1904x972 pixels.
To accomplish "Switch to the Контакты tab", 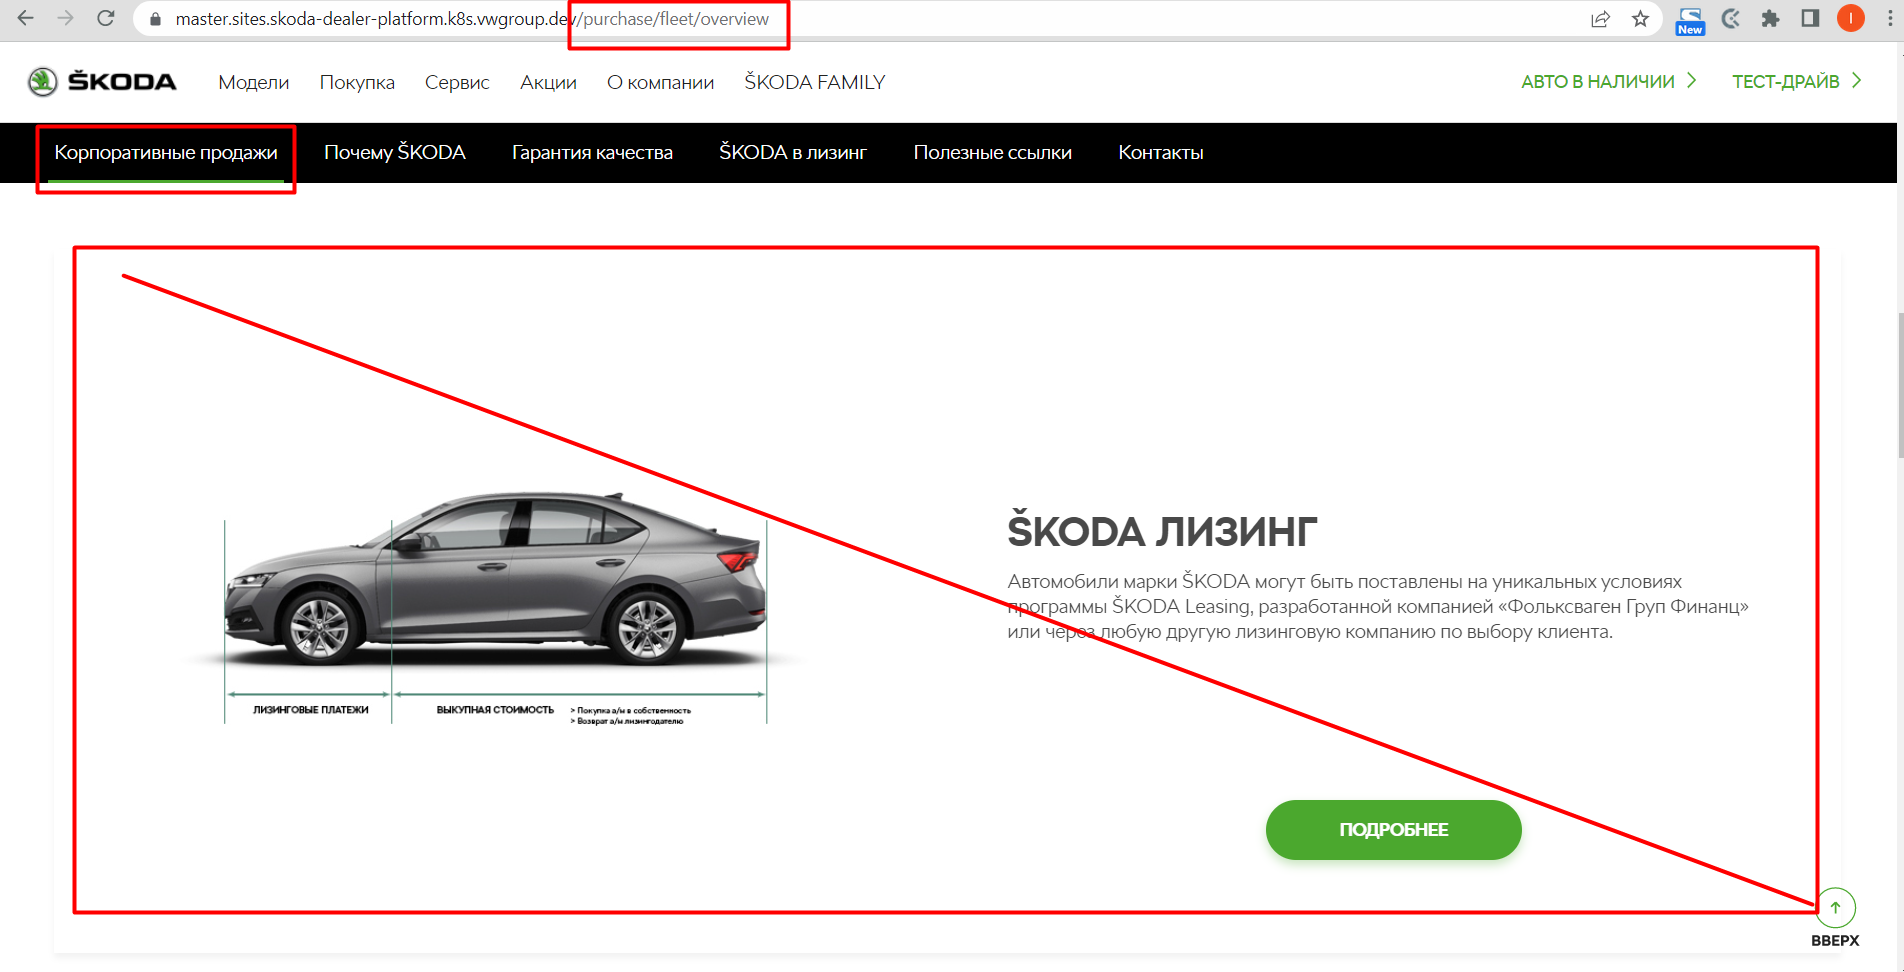I will [1160, 152].
